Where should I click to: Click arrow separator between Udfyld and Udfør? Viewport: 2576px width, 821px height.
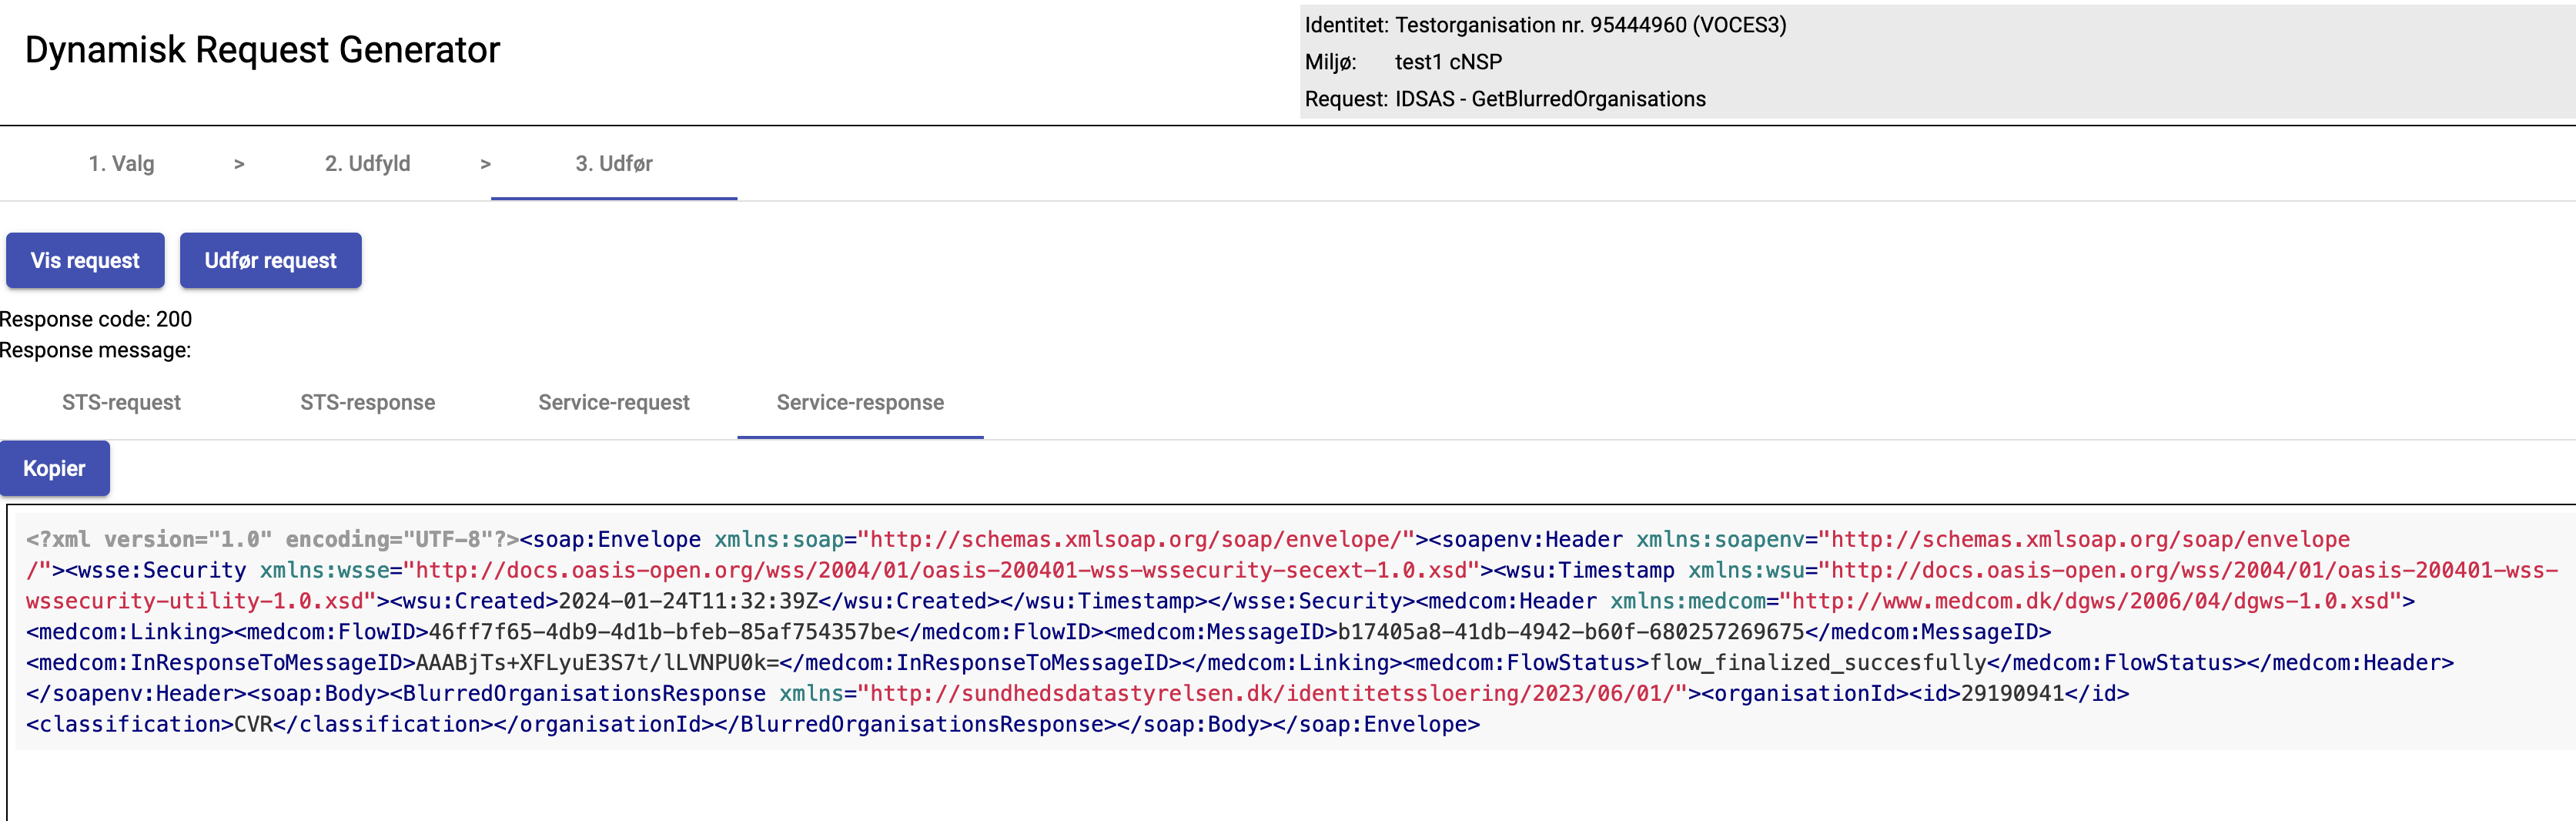[x=485, y=164]
